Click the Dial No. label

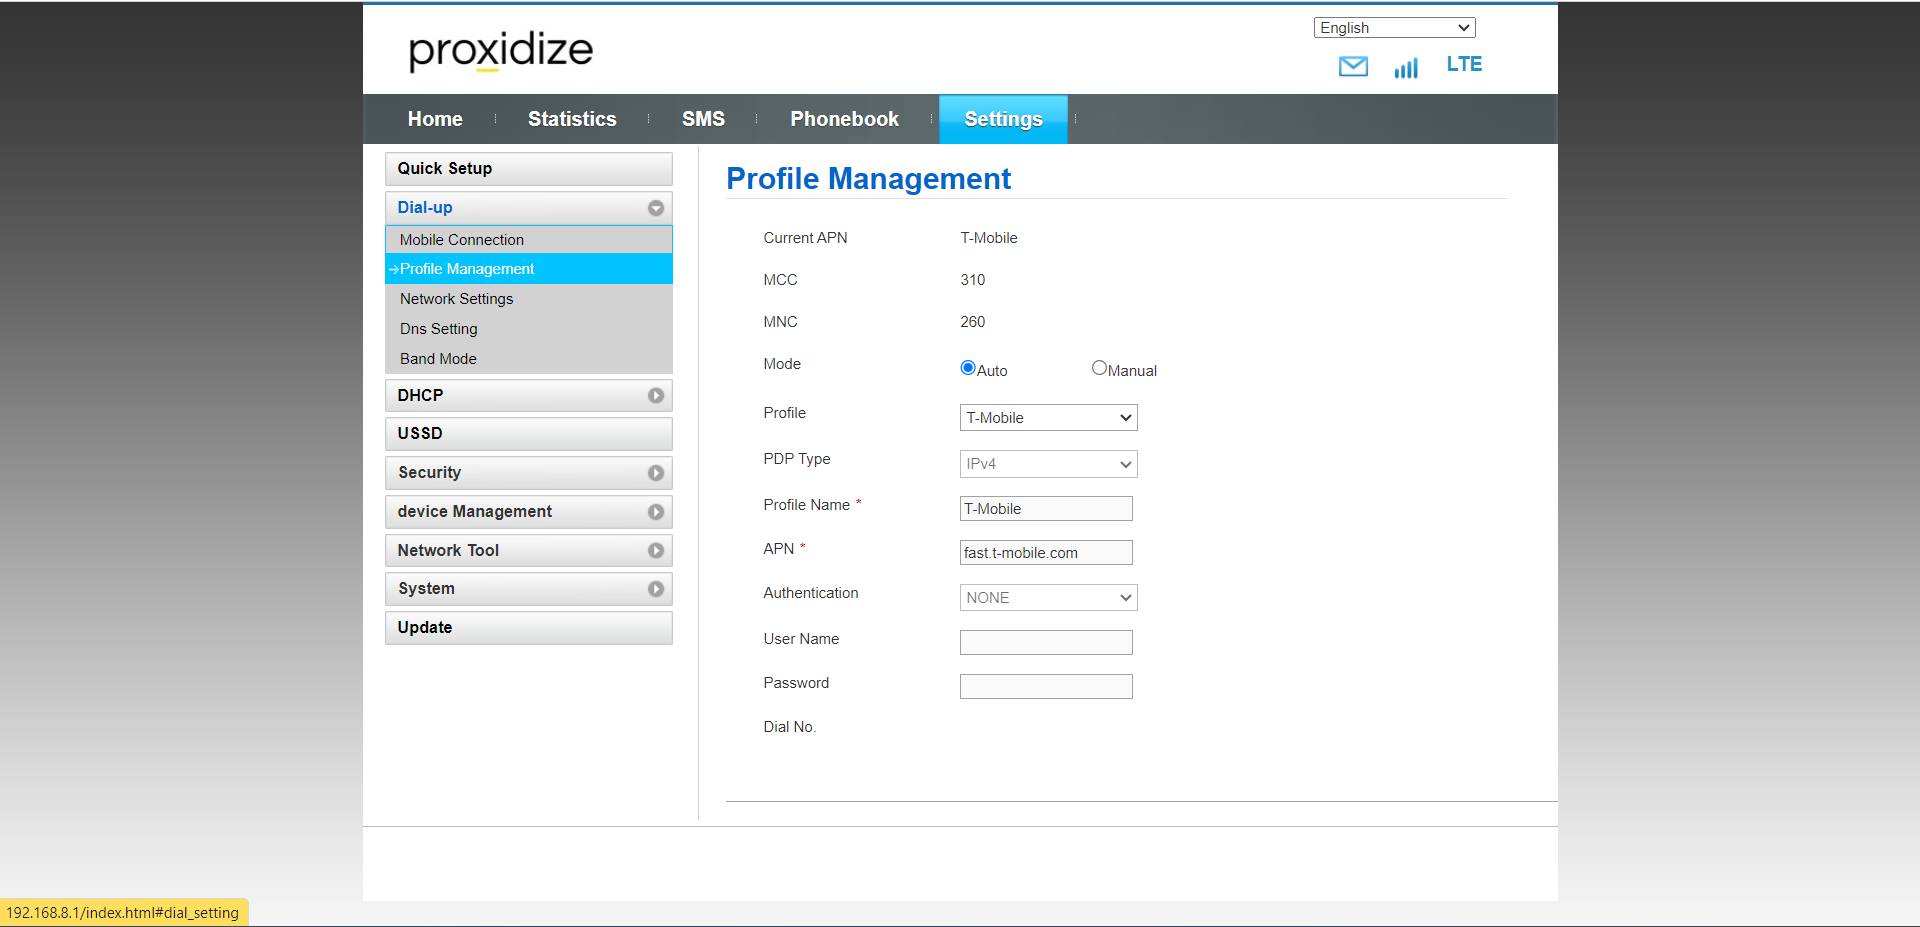tap(790, 727)
